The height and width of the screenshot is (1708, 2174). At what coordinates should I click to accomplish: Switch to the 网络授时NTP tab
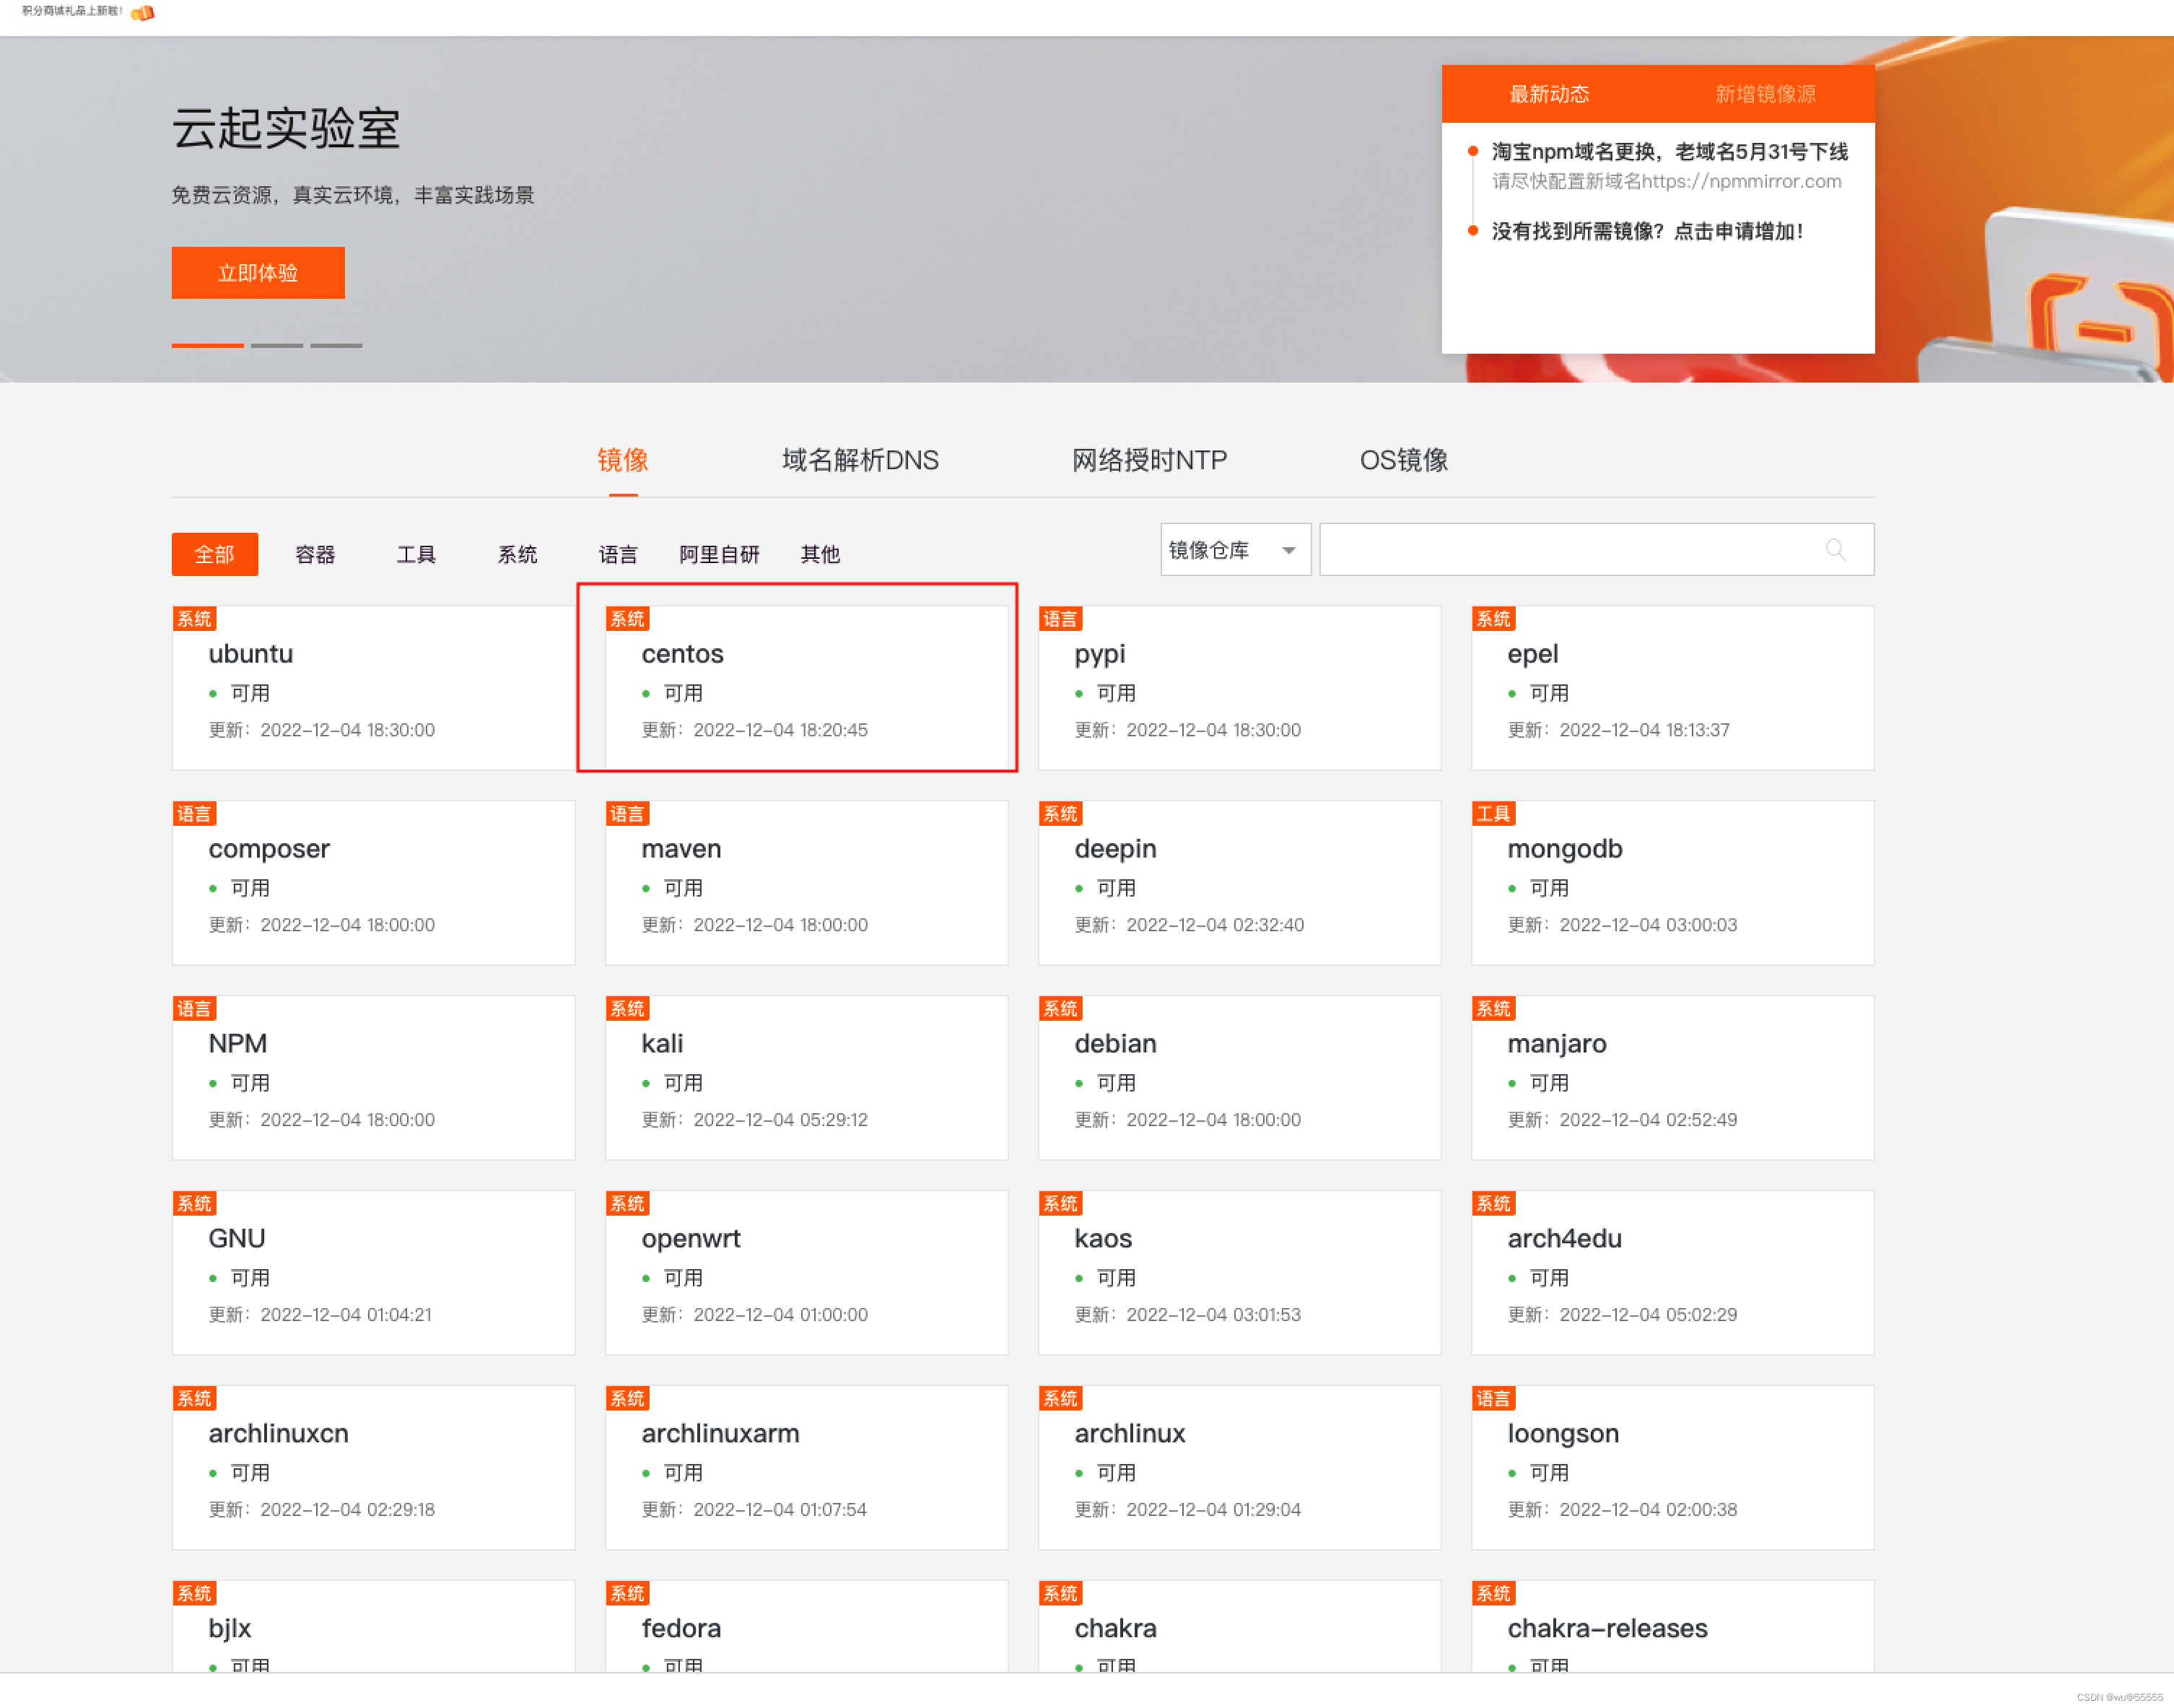click(1149, 460)
